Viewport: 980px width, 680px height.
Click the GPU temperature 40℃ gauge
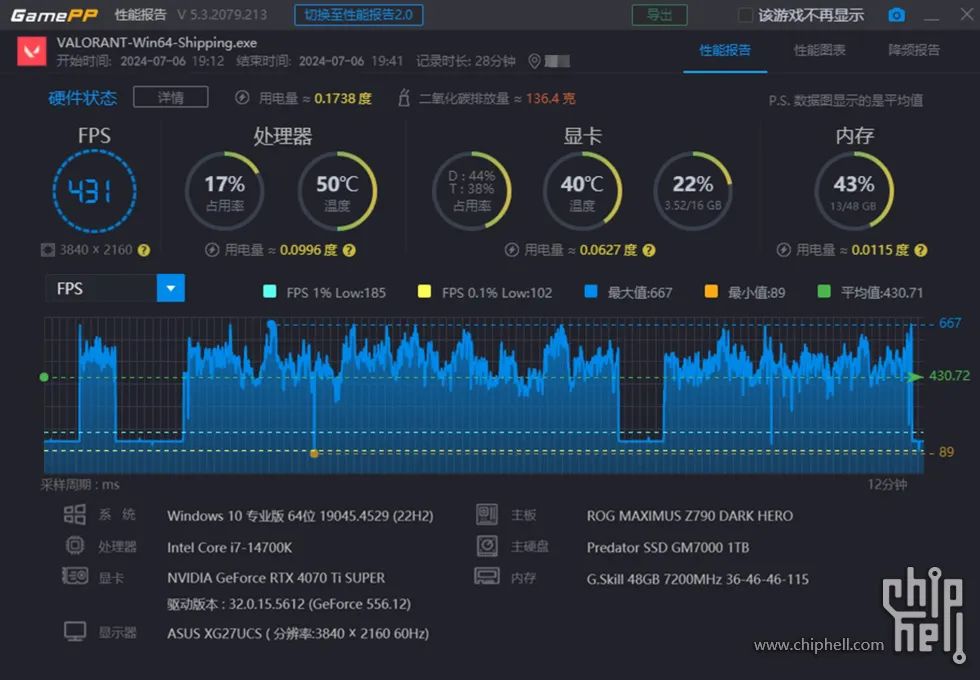582,191
